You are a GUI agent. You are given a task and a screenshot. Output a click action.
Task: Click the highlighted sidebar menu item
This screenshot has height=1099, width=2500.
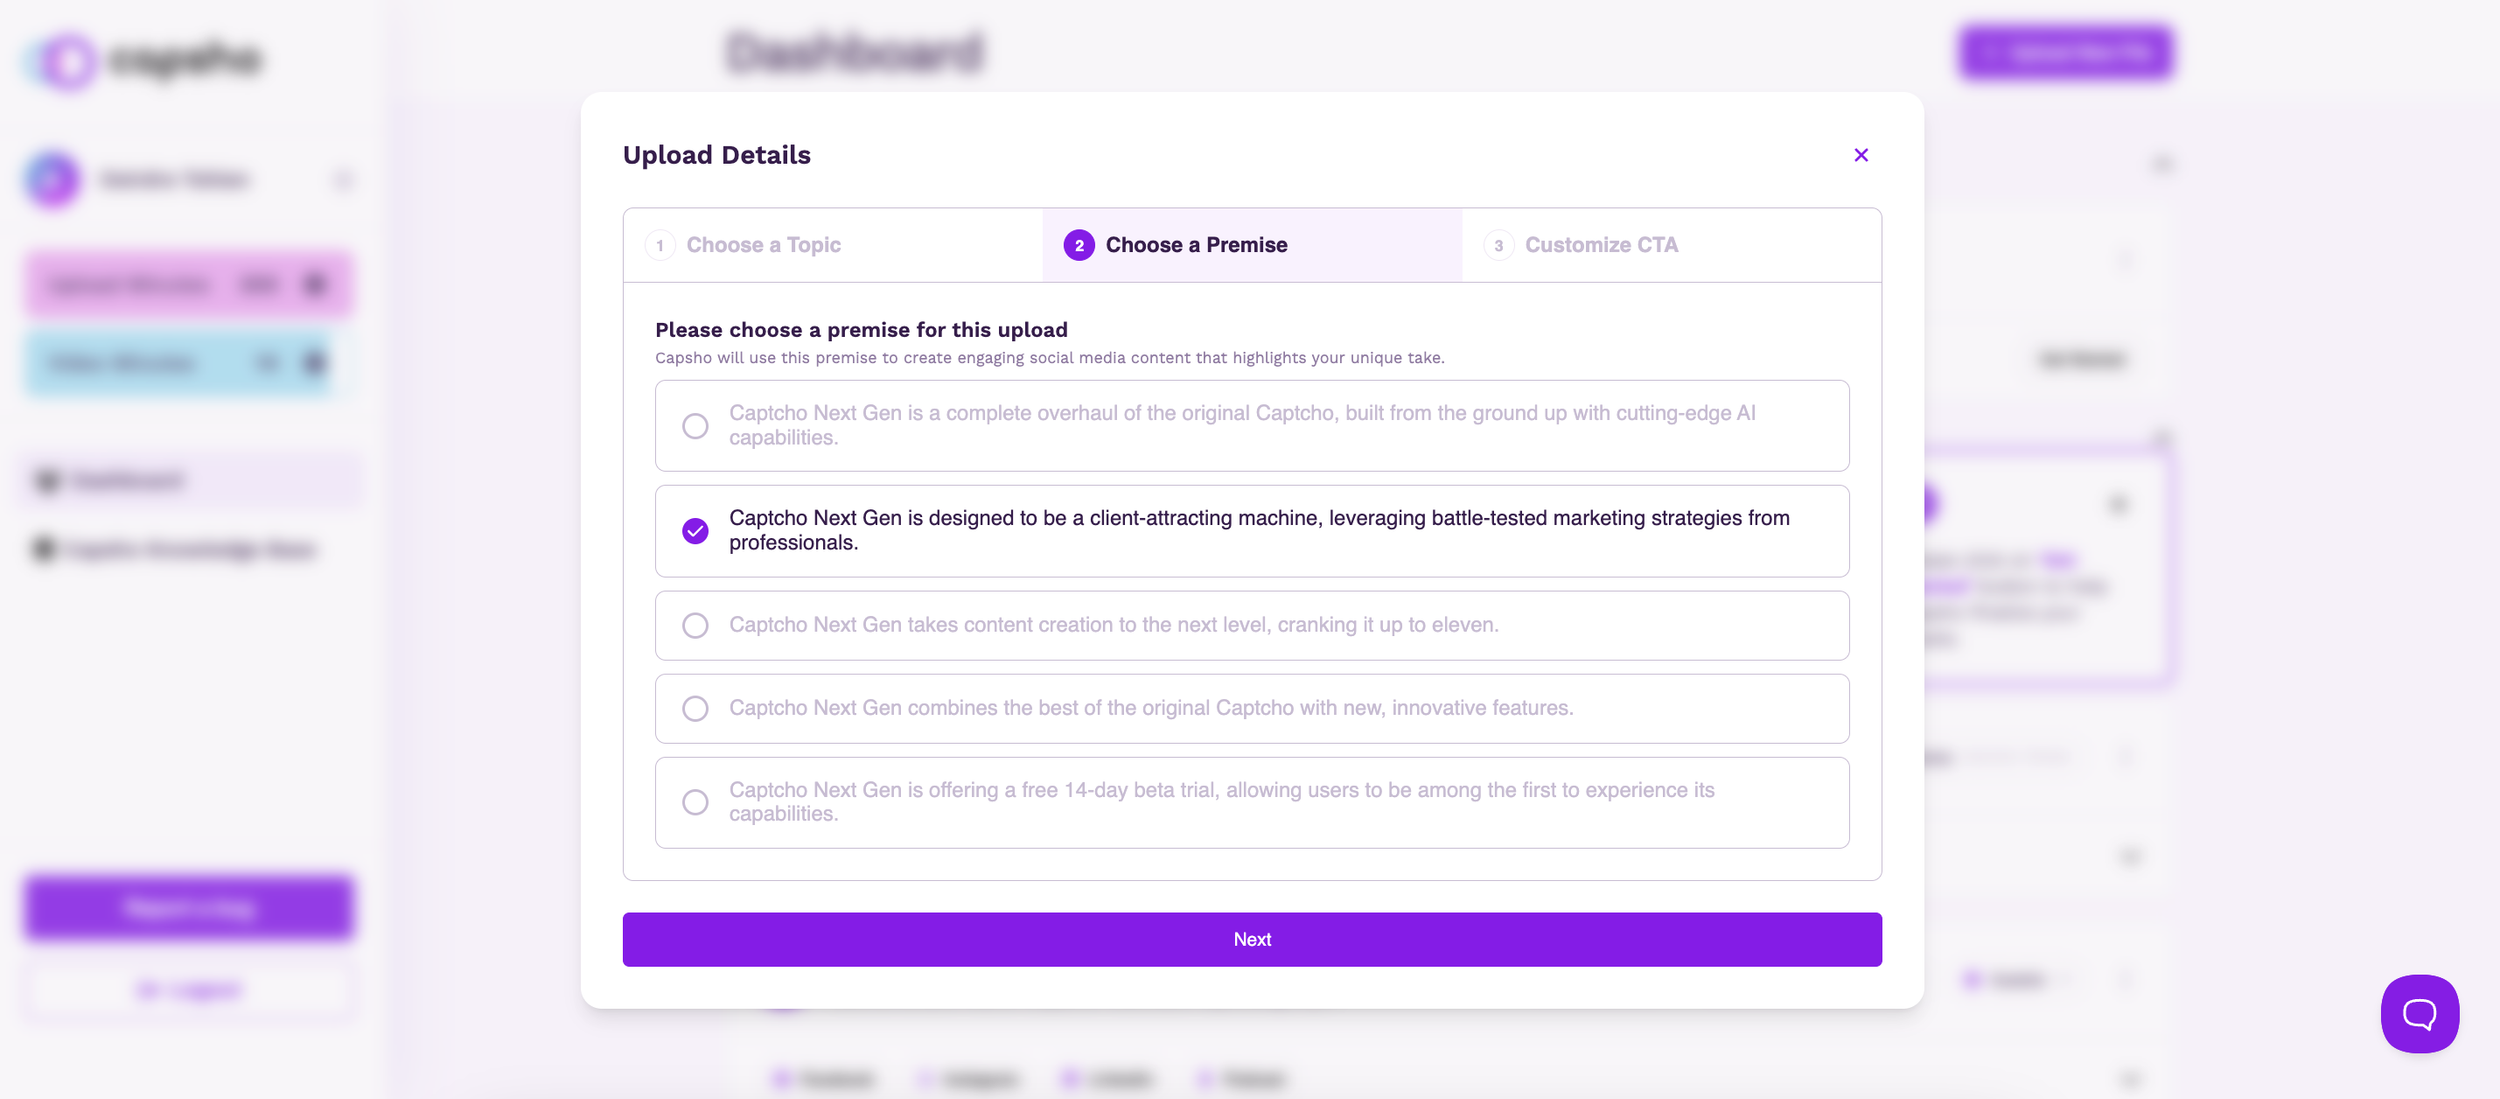[188, 480]
